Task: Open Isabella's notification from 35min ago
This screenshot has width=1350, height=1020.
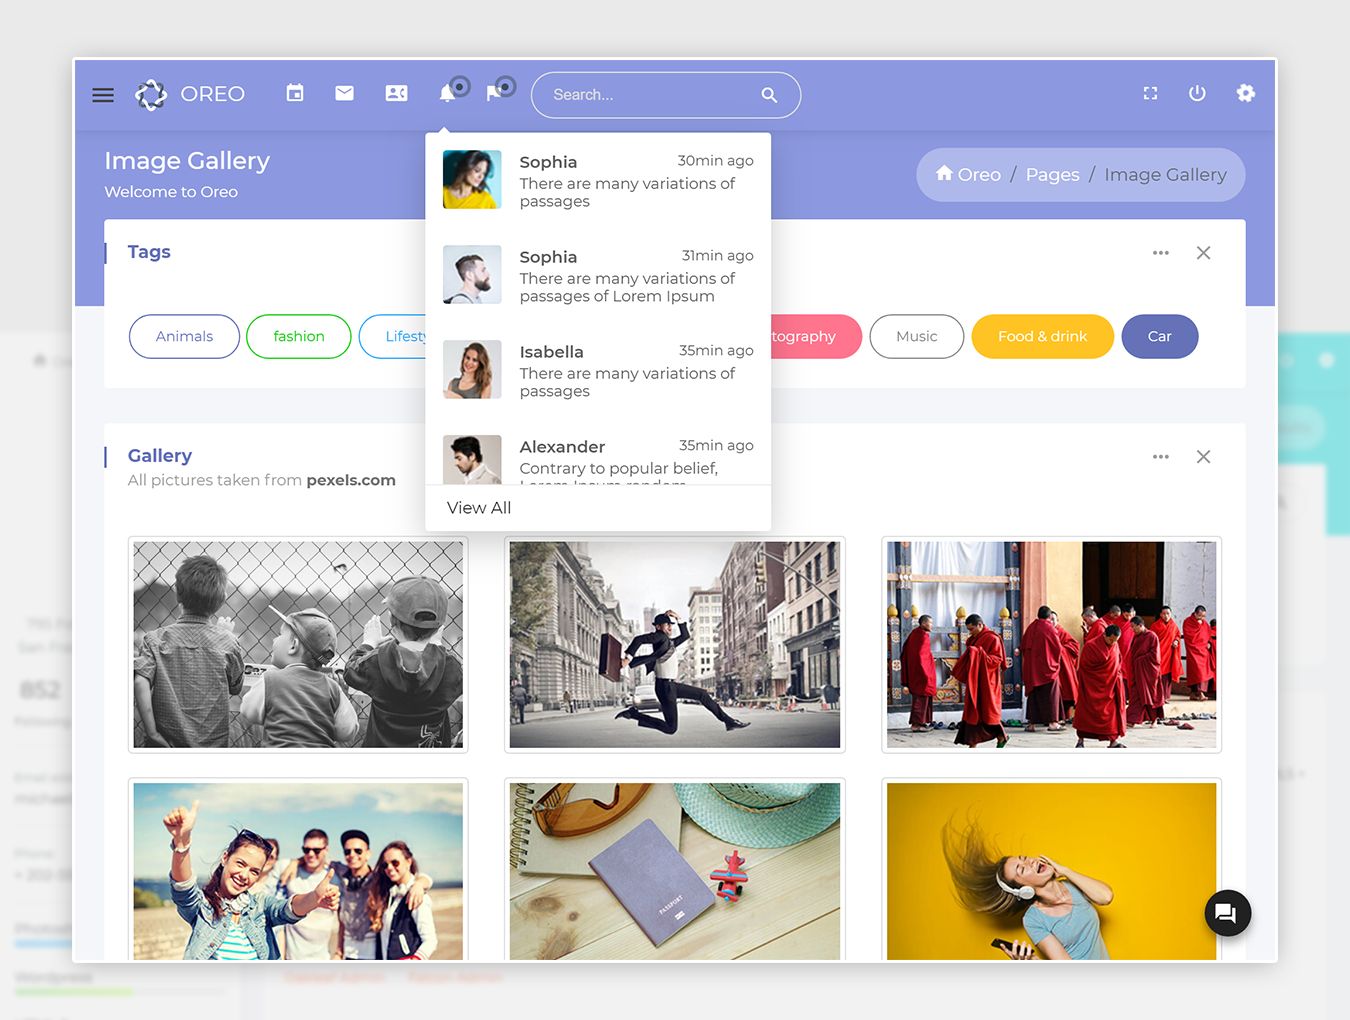Action: pyautogui.click(x=598, y=370)
